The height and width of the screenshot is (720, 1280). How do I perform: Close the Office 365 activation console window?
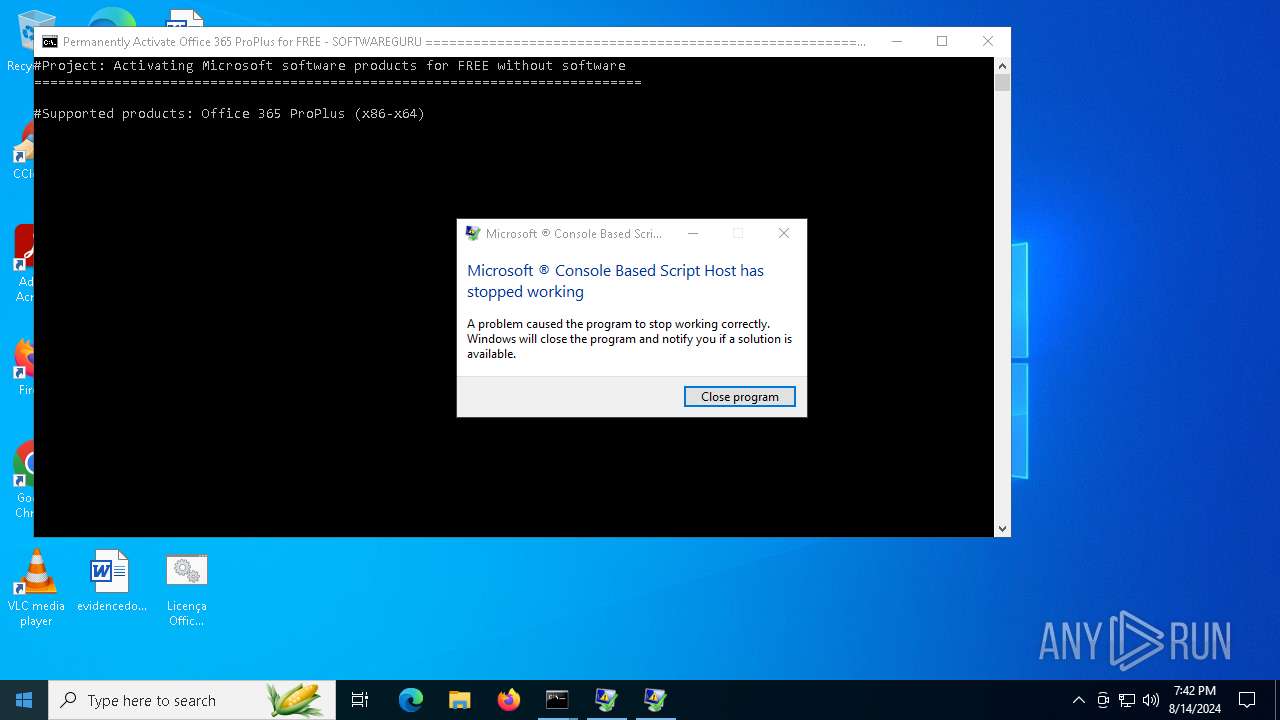pos(988,41)
